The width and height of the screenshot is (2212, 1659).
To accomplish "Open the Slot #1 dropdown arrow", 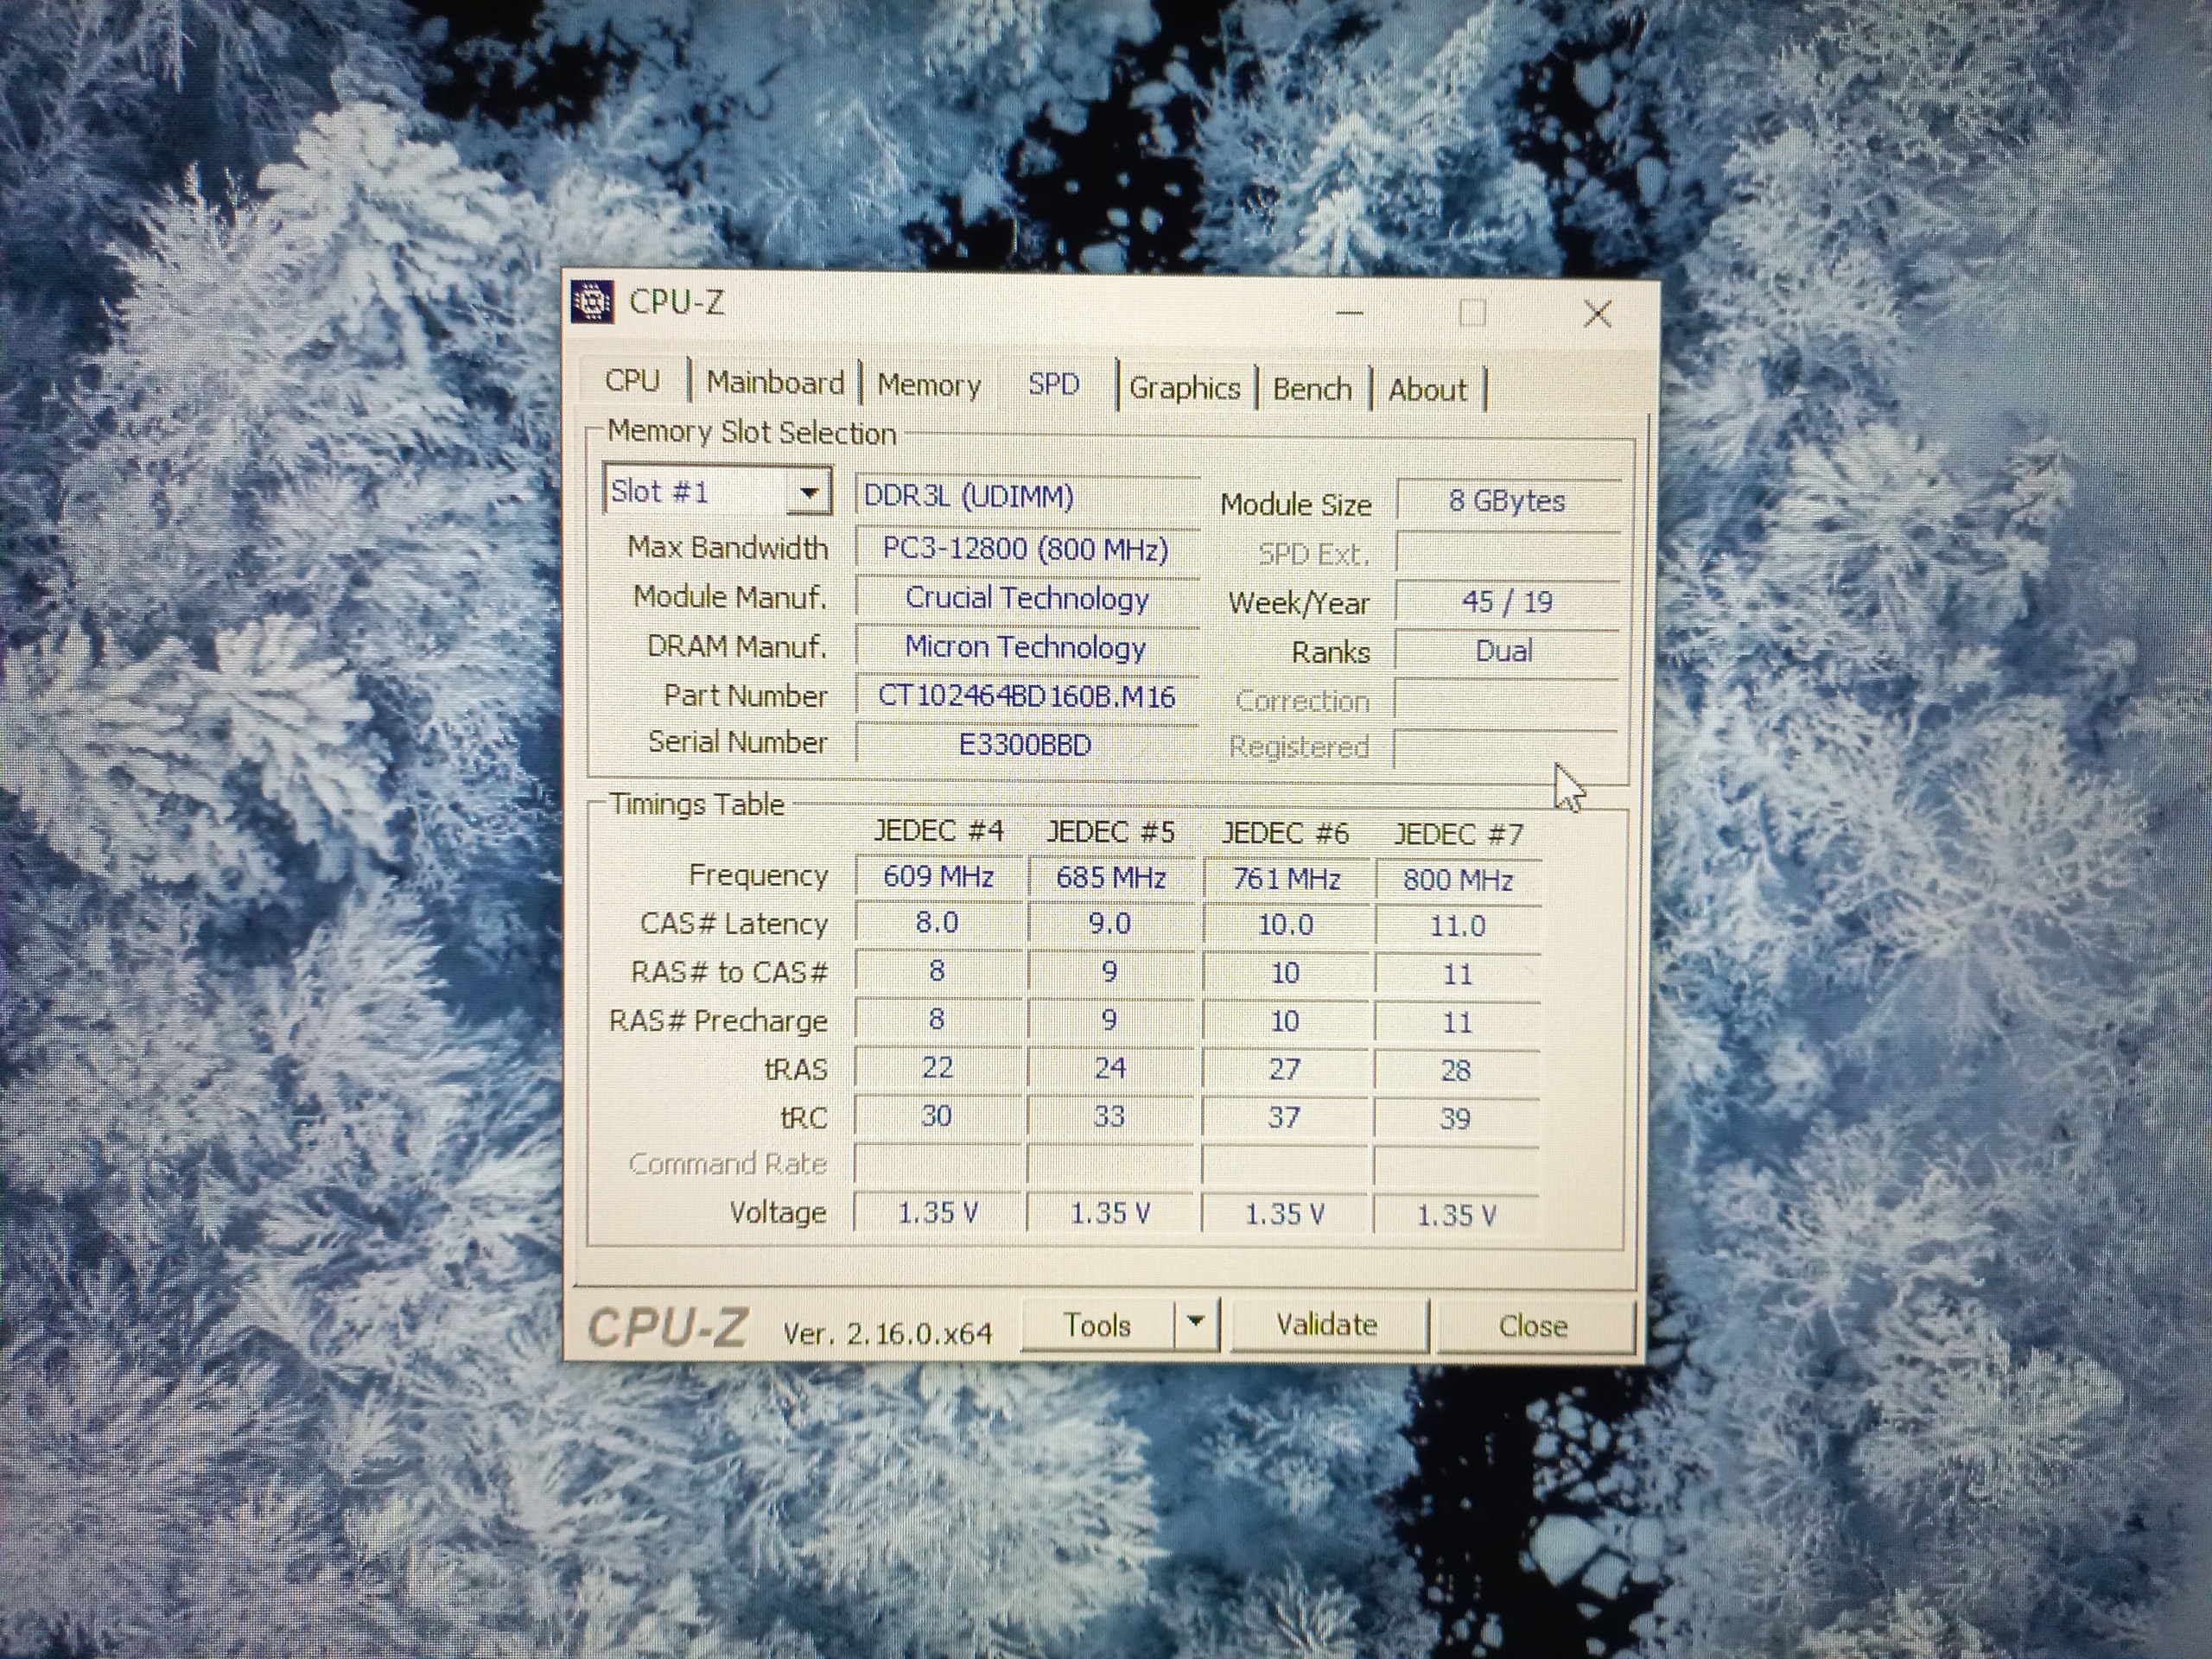I will 809,493.
